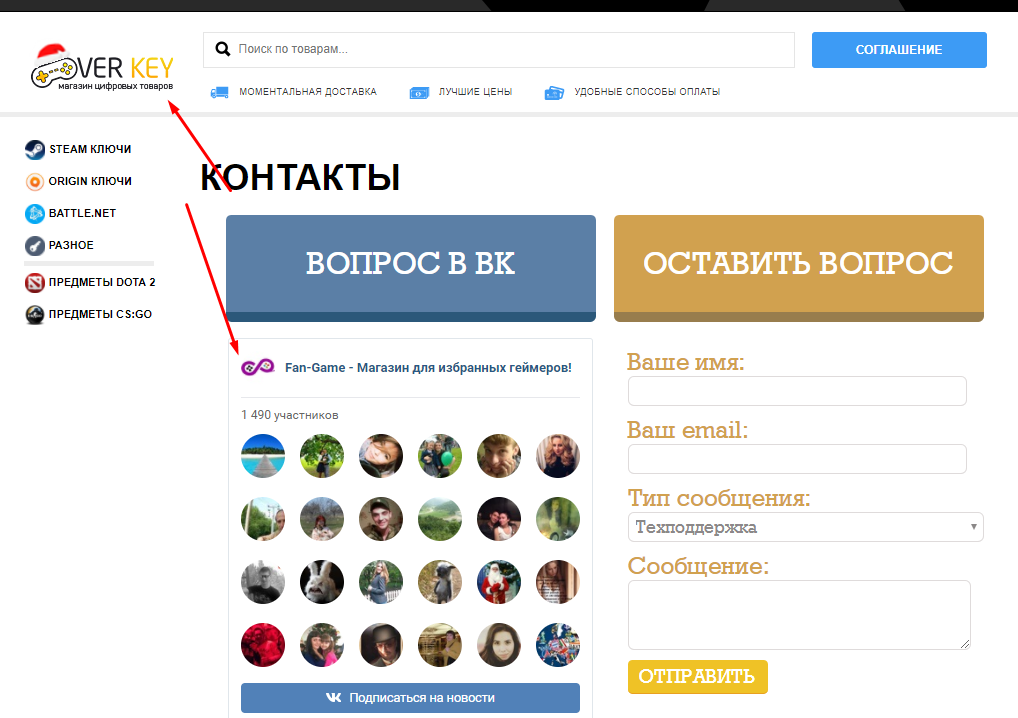Click the delivery truck icon
This screenshot has height=718, width=1018.
point(219,92)
